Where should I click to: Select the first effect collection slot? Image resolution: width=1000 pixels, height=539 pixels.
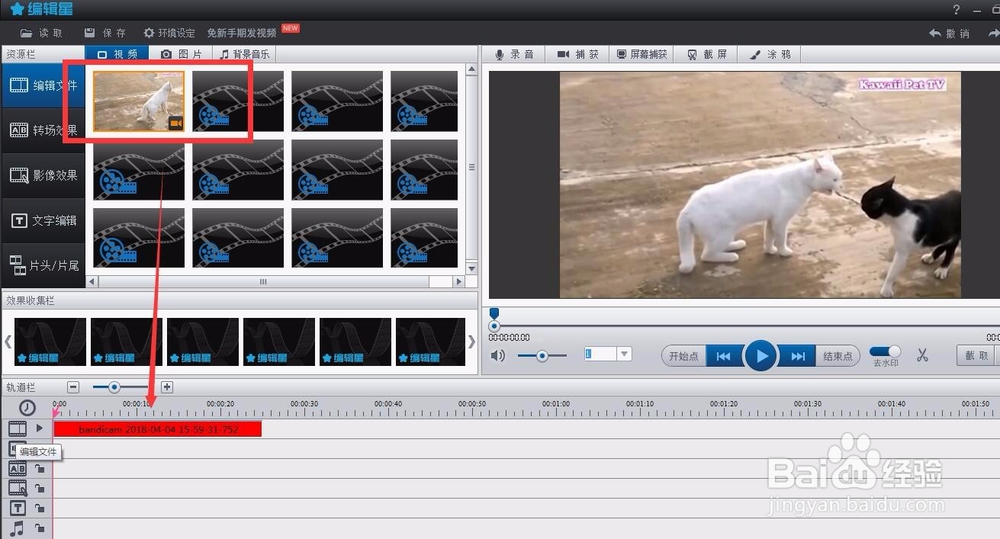(50, 342)
